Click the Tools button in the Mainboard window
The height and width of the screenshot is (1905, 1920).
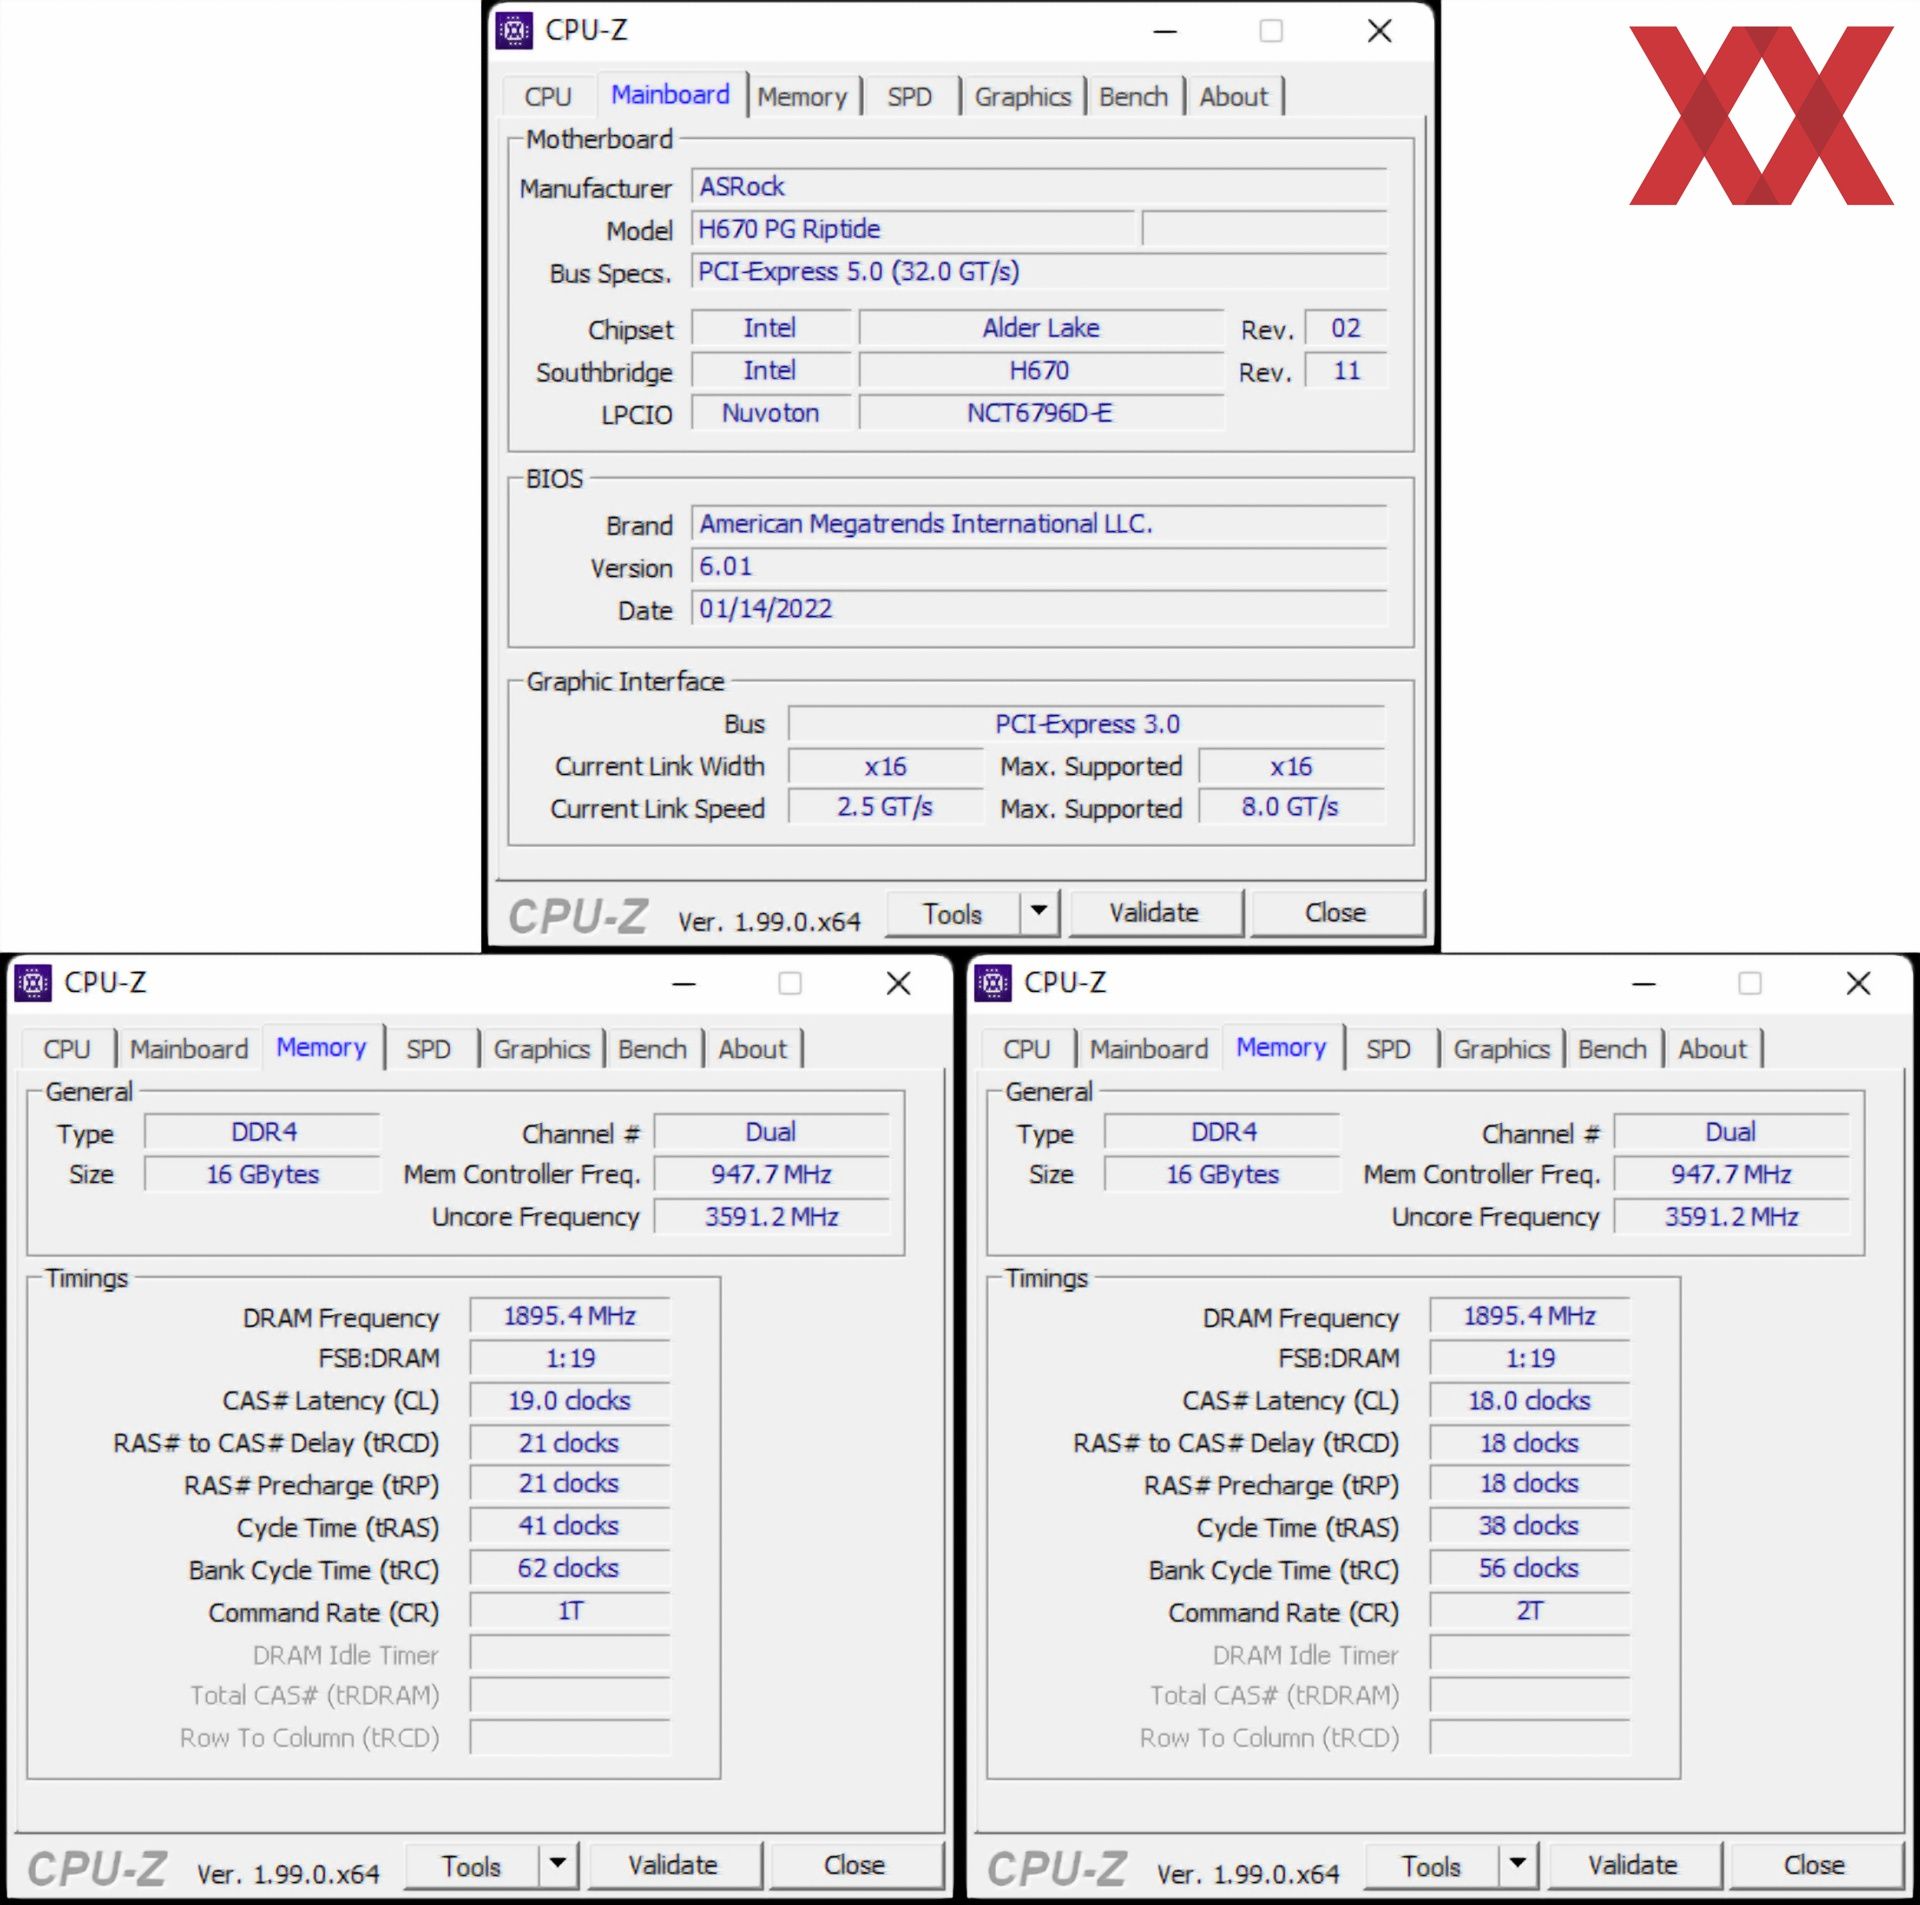953,913
